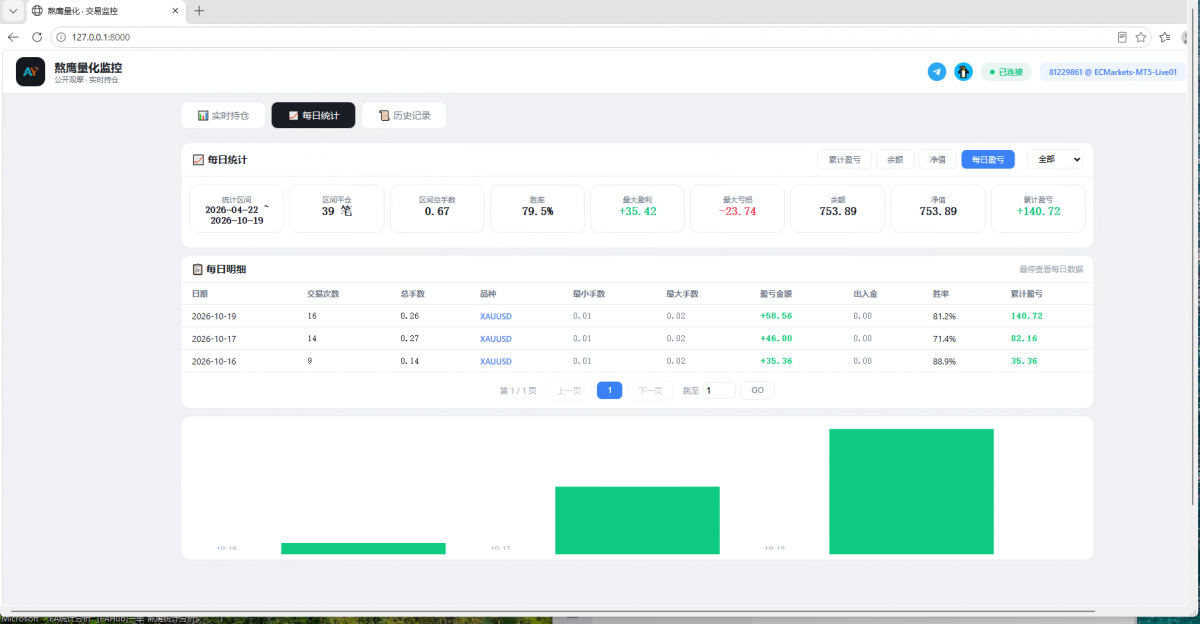Click the QQ penguin icon in the header
Screen dimensions: 1200x624
coord(963,72)
